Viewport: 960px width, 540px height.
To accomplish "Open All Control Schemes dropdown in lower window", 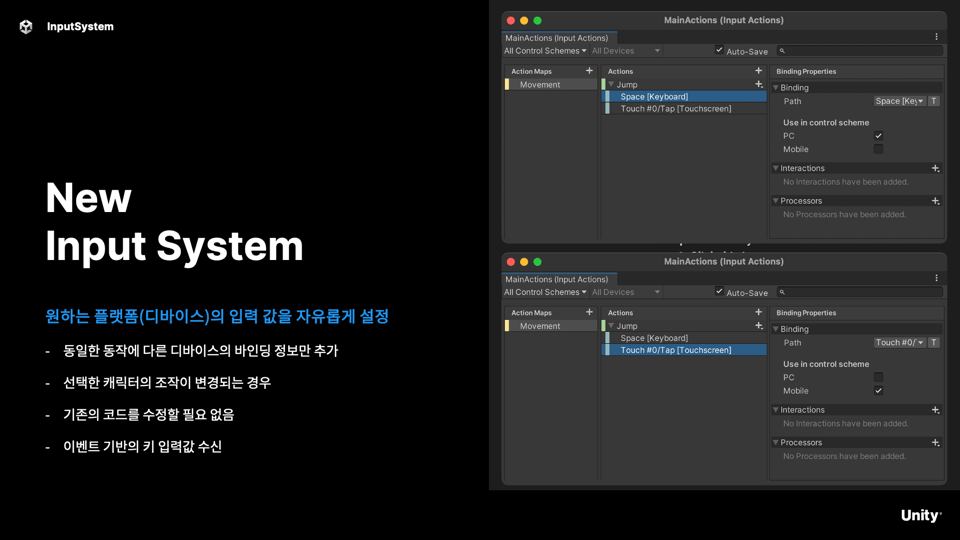I will pos(545,292).
